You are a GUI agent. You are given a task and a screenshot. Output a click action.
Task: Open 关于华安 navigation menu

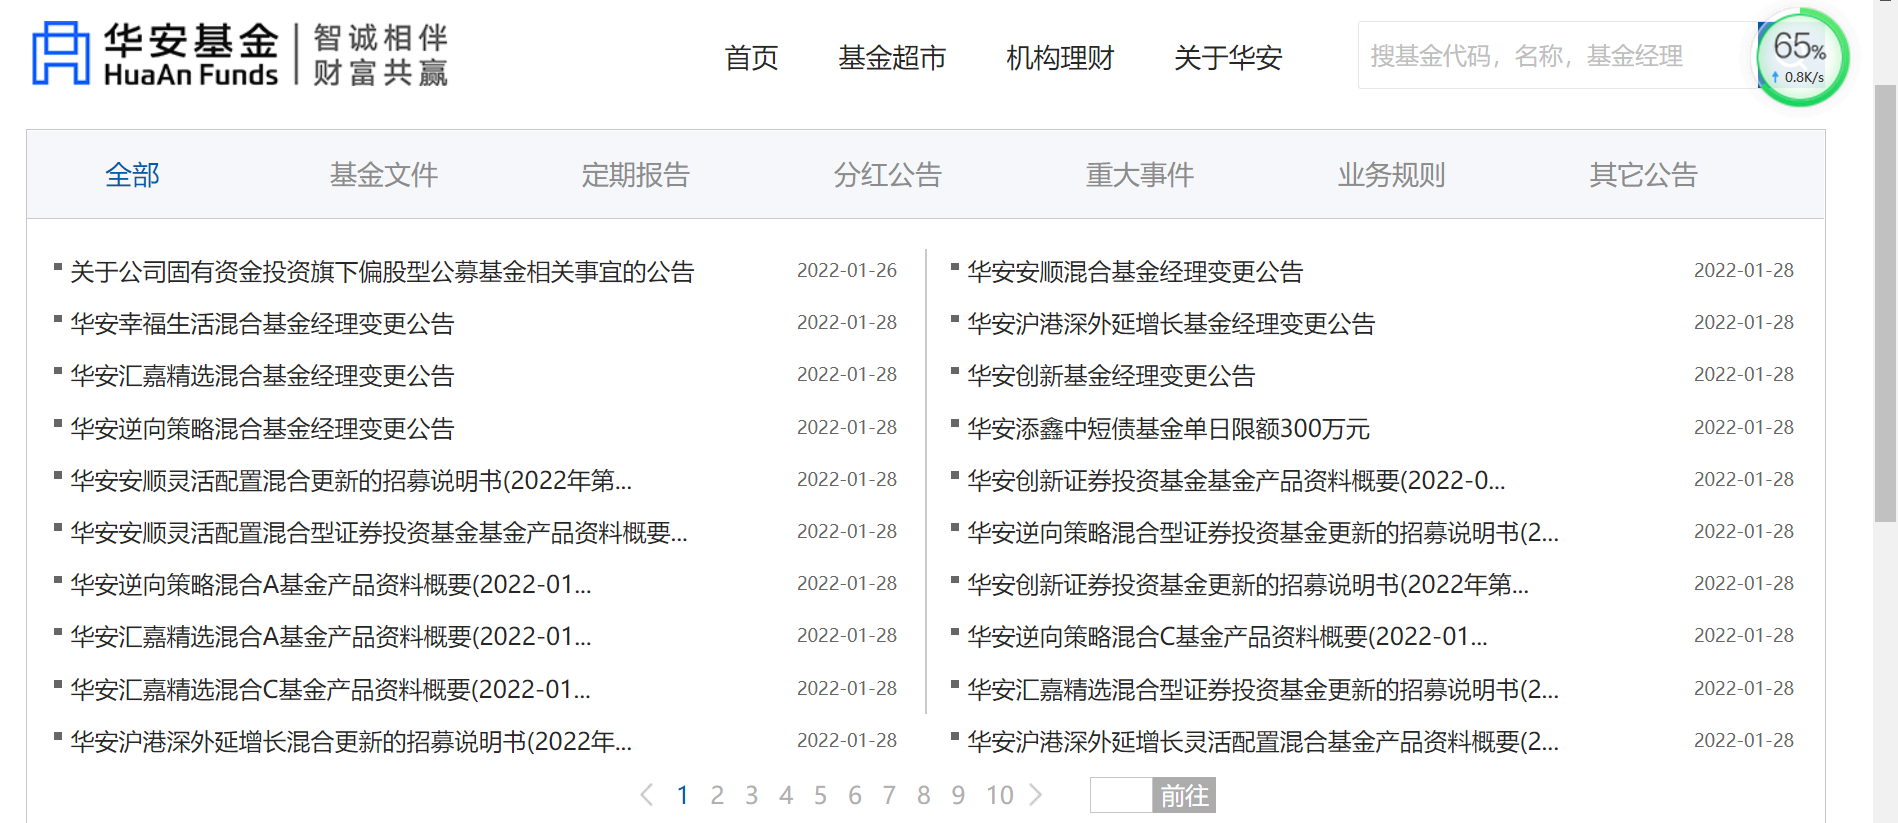[1228, 58]
